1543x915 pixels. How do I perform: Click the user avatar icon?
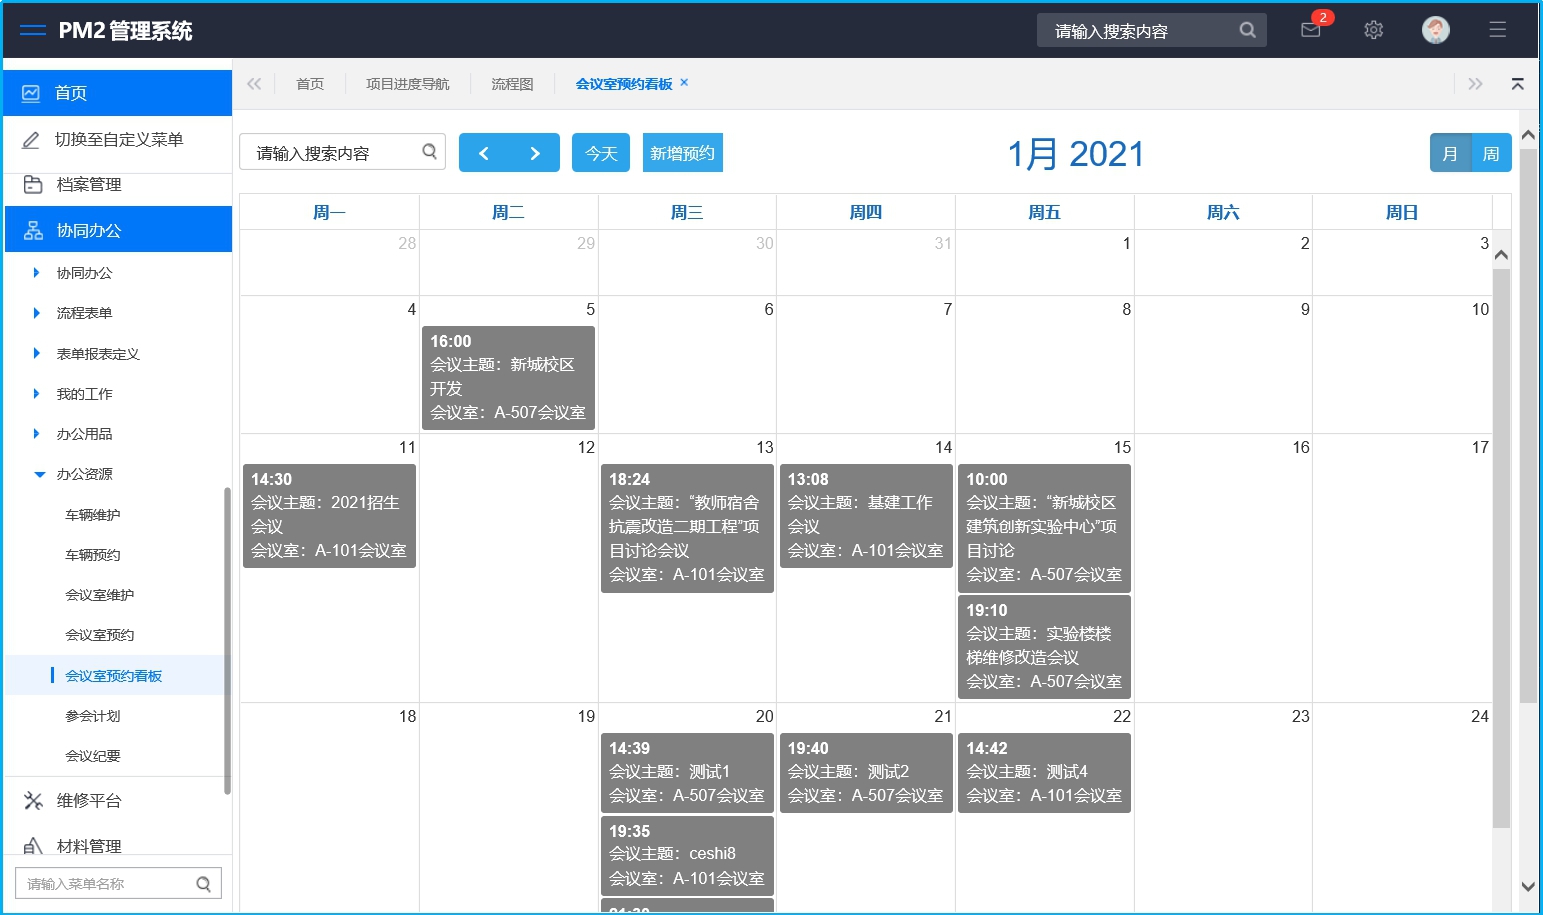pyautogui.click(x=1435, y=30)
